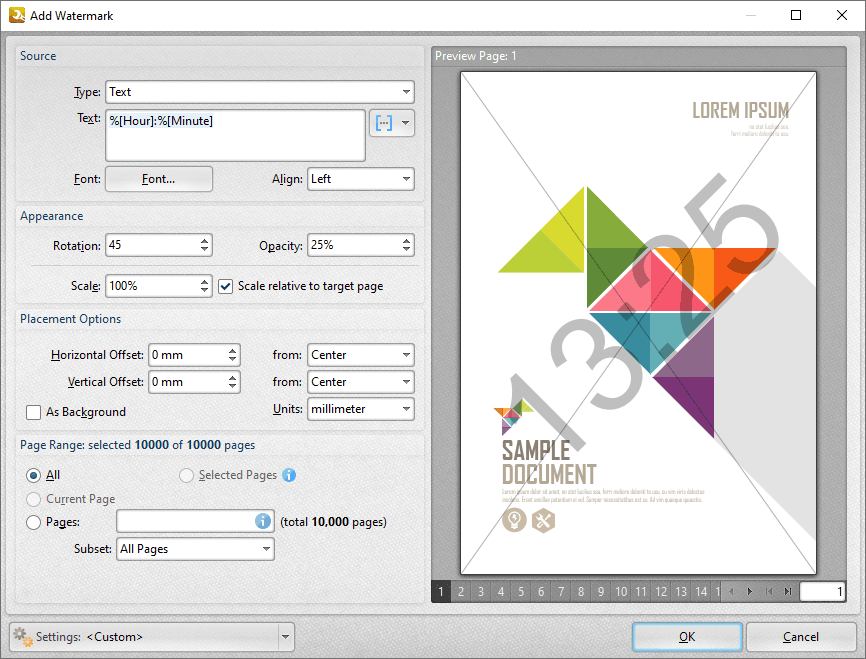This screenshot has height=659, width=866.
Task: Open the Subset All Pages dropdown
Action: point(195,549)
